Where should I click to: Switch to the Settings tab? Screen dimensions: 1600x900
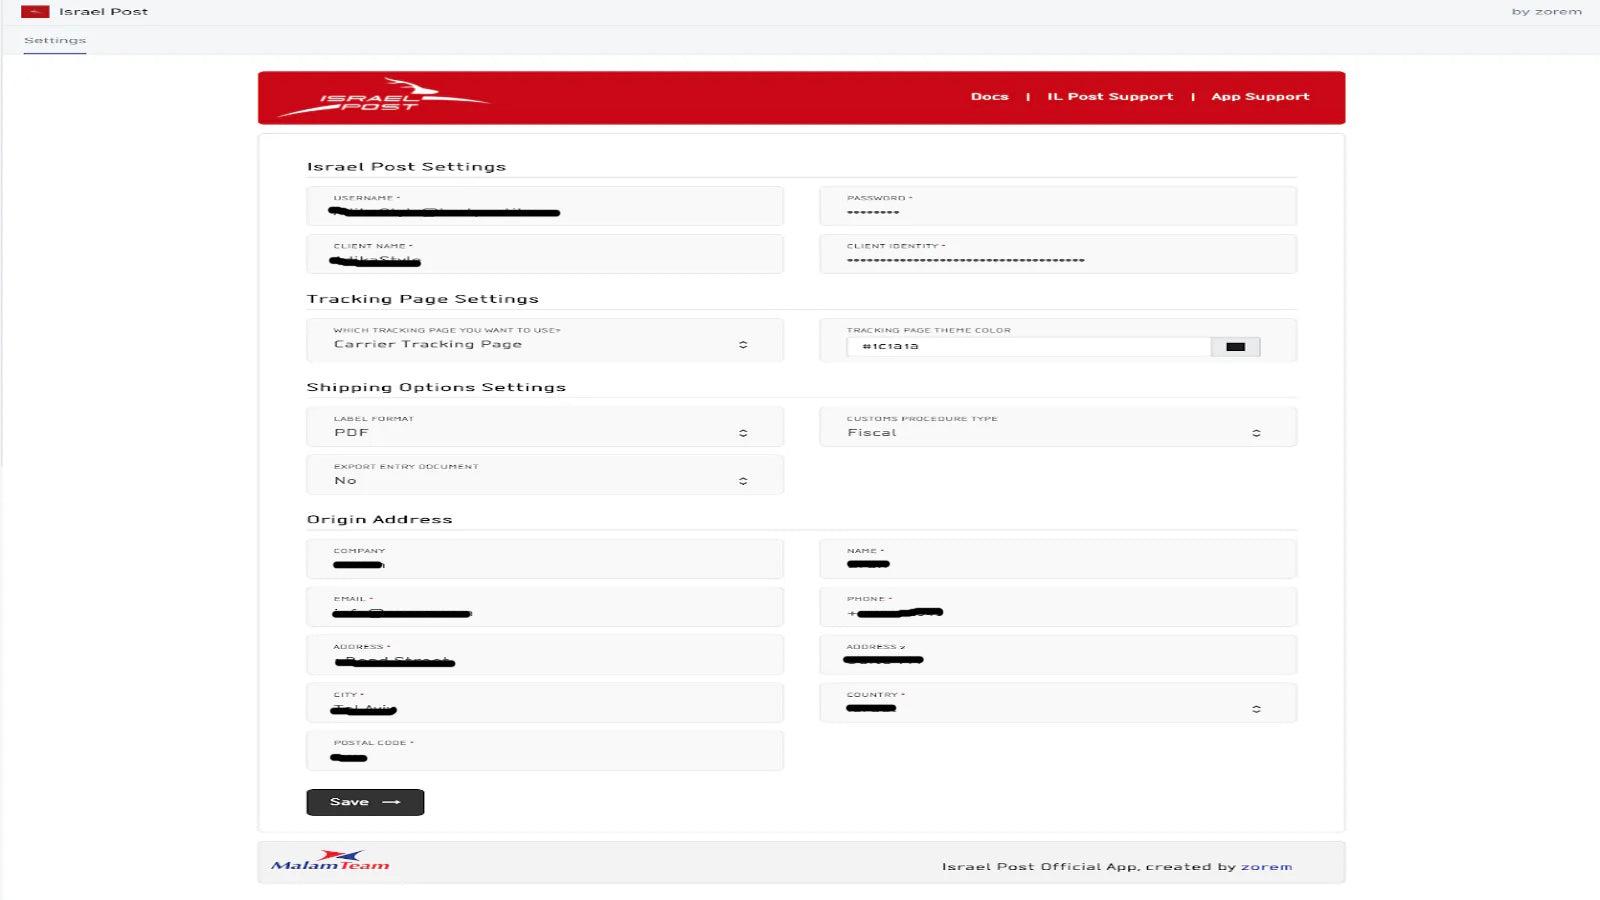click(x=54, y=40)
